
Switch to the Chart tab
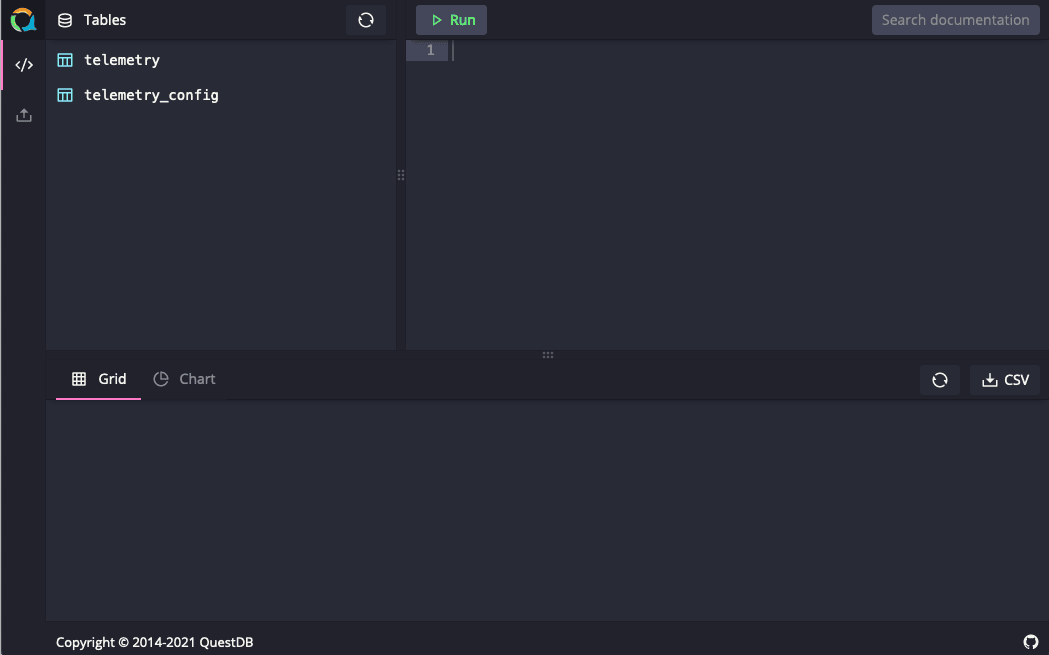pos(184,379)
